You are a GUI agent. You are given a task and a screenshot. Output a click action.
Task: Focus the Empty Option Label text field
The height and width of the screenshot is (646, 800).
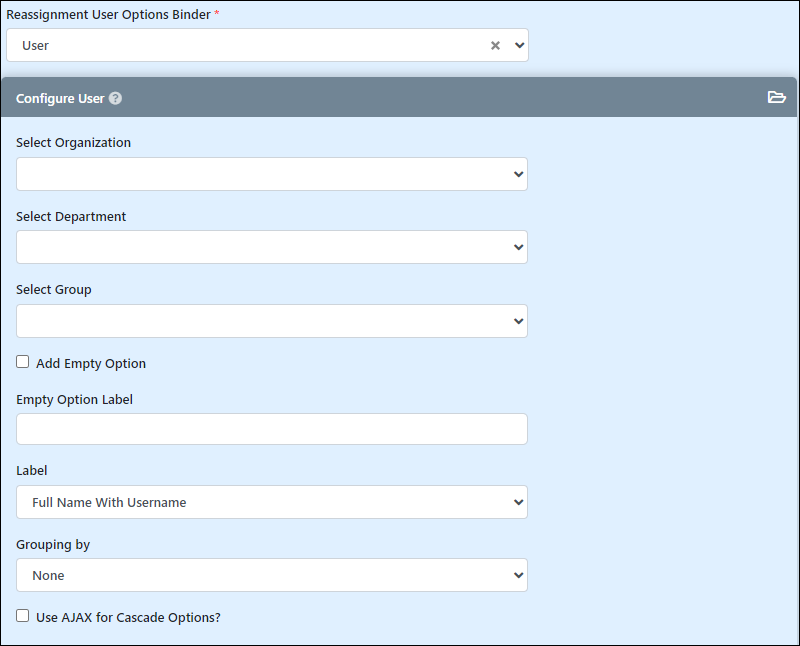tap(272, 429)
